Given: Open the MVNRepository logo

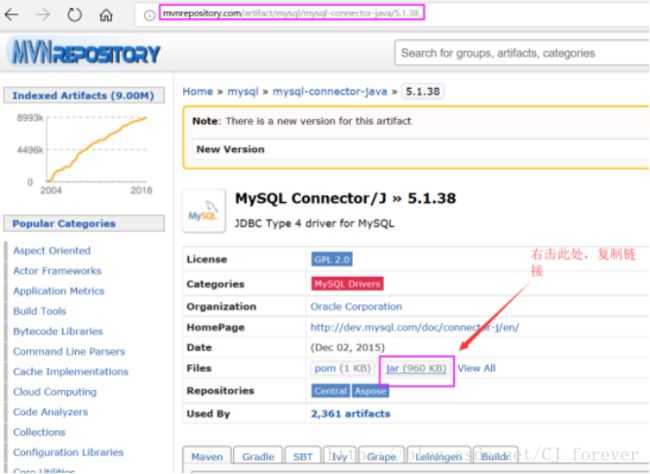Looking at the screenshot, I should pos(86,53).
